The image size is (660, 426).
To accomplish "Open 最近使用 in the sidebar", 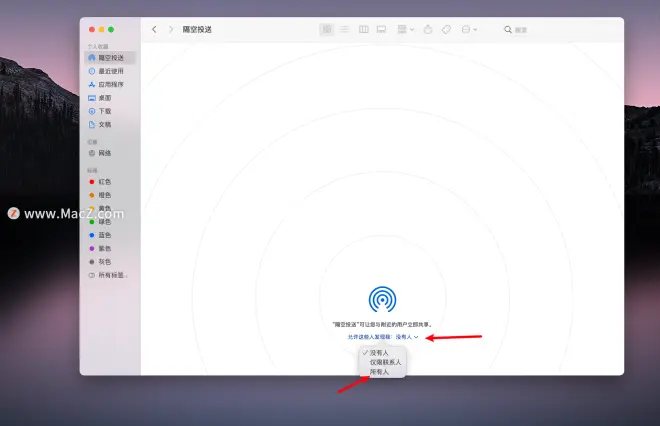I will [x=110, y=71].
